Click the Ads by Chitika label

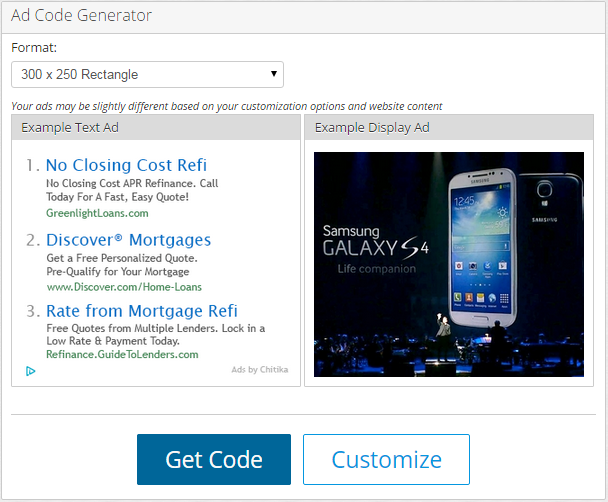(260, 369)
